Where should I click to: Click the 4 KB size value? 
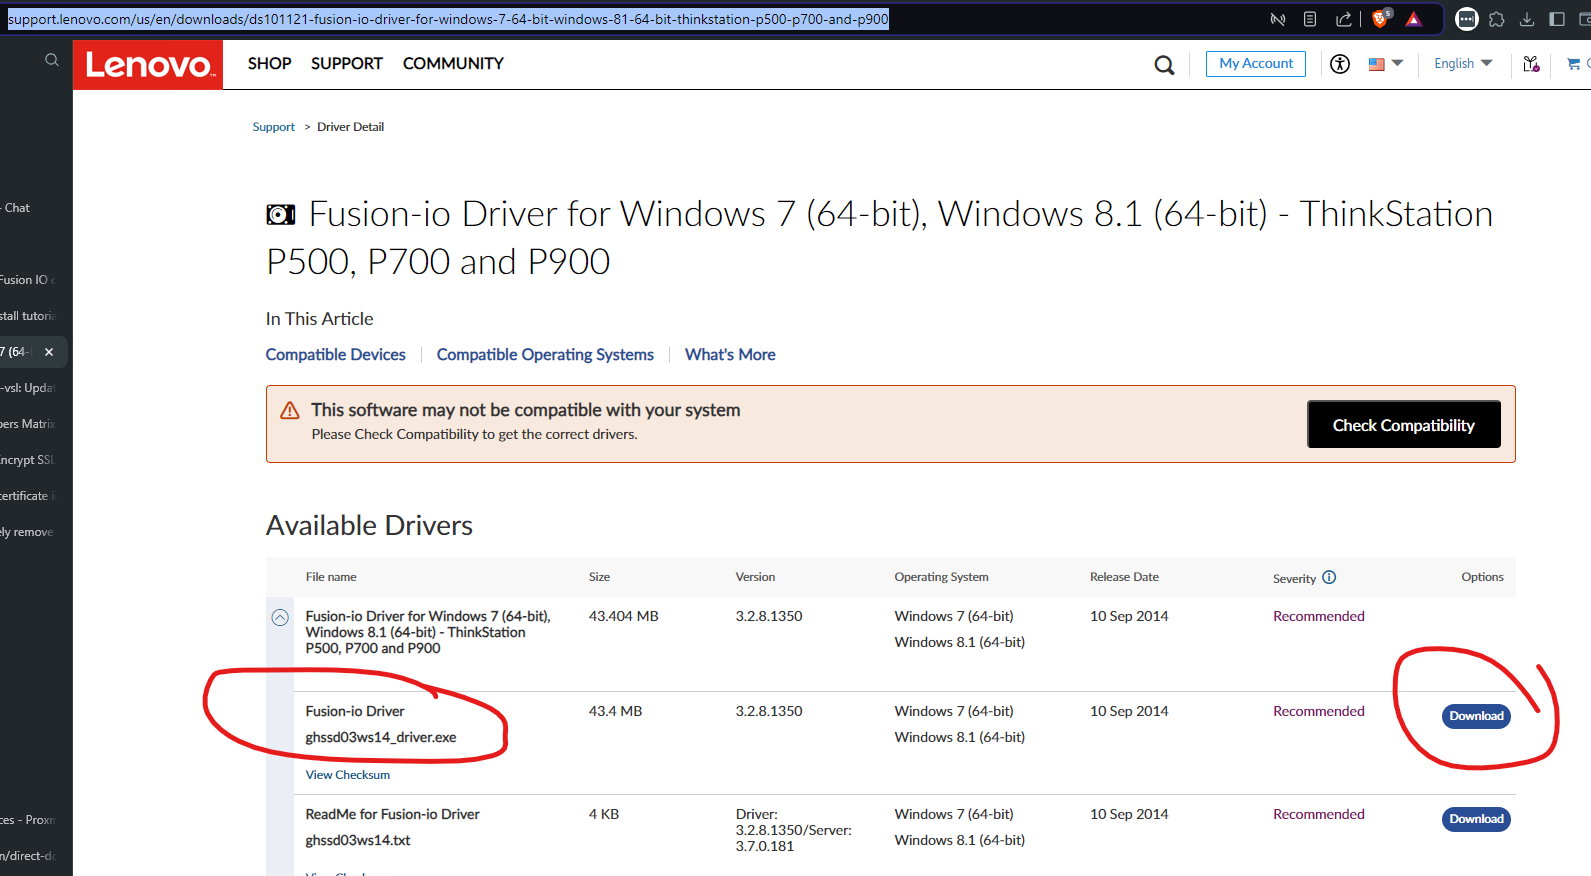pos(604,814)
